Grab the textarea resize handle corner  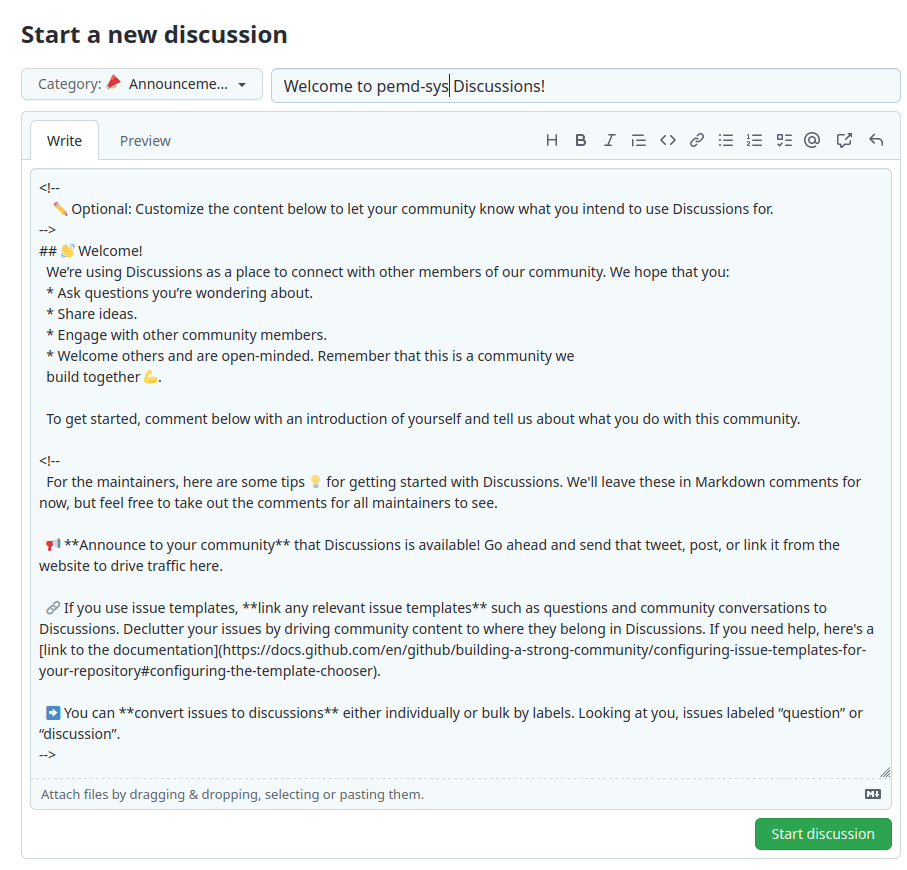coord(885,772)
